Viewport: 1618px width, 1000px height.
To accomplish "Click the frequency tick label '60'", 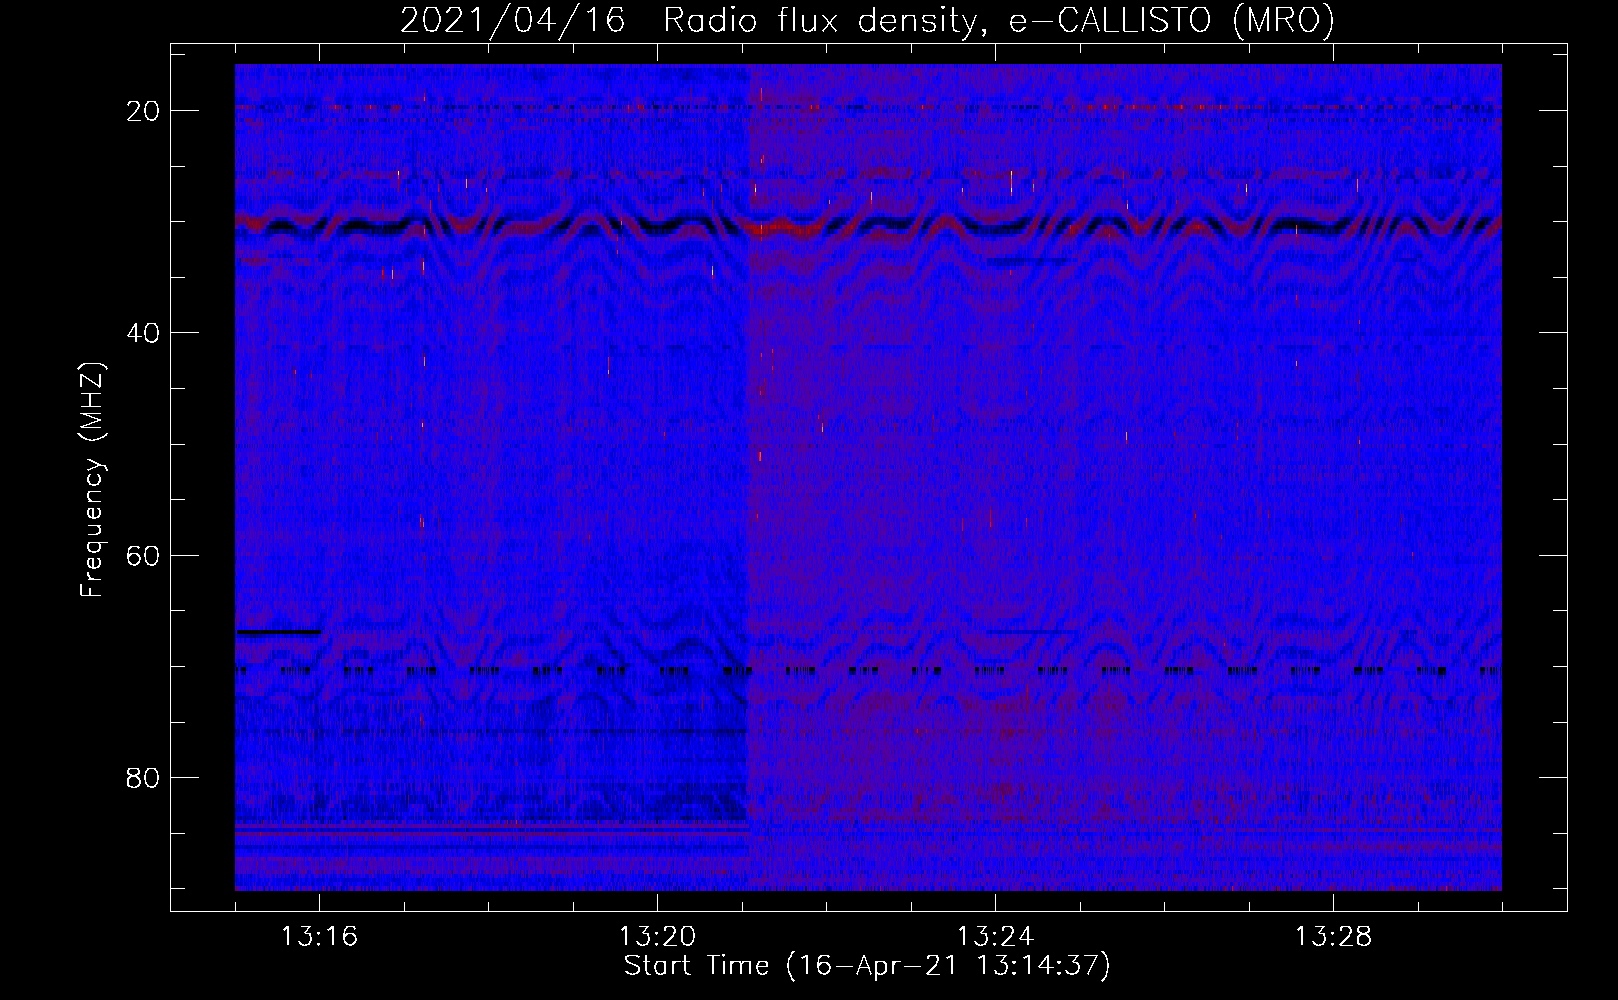I will click(144, 555).
